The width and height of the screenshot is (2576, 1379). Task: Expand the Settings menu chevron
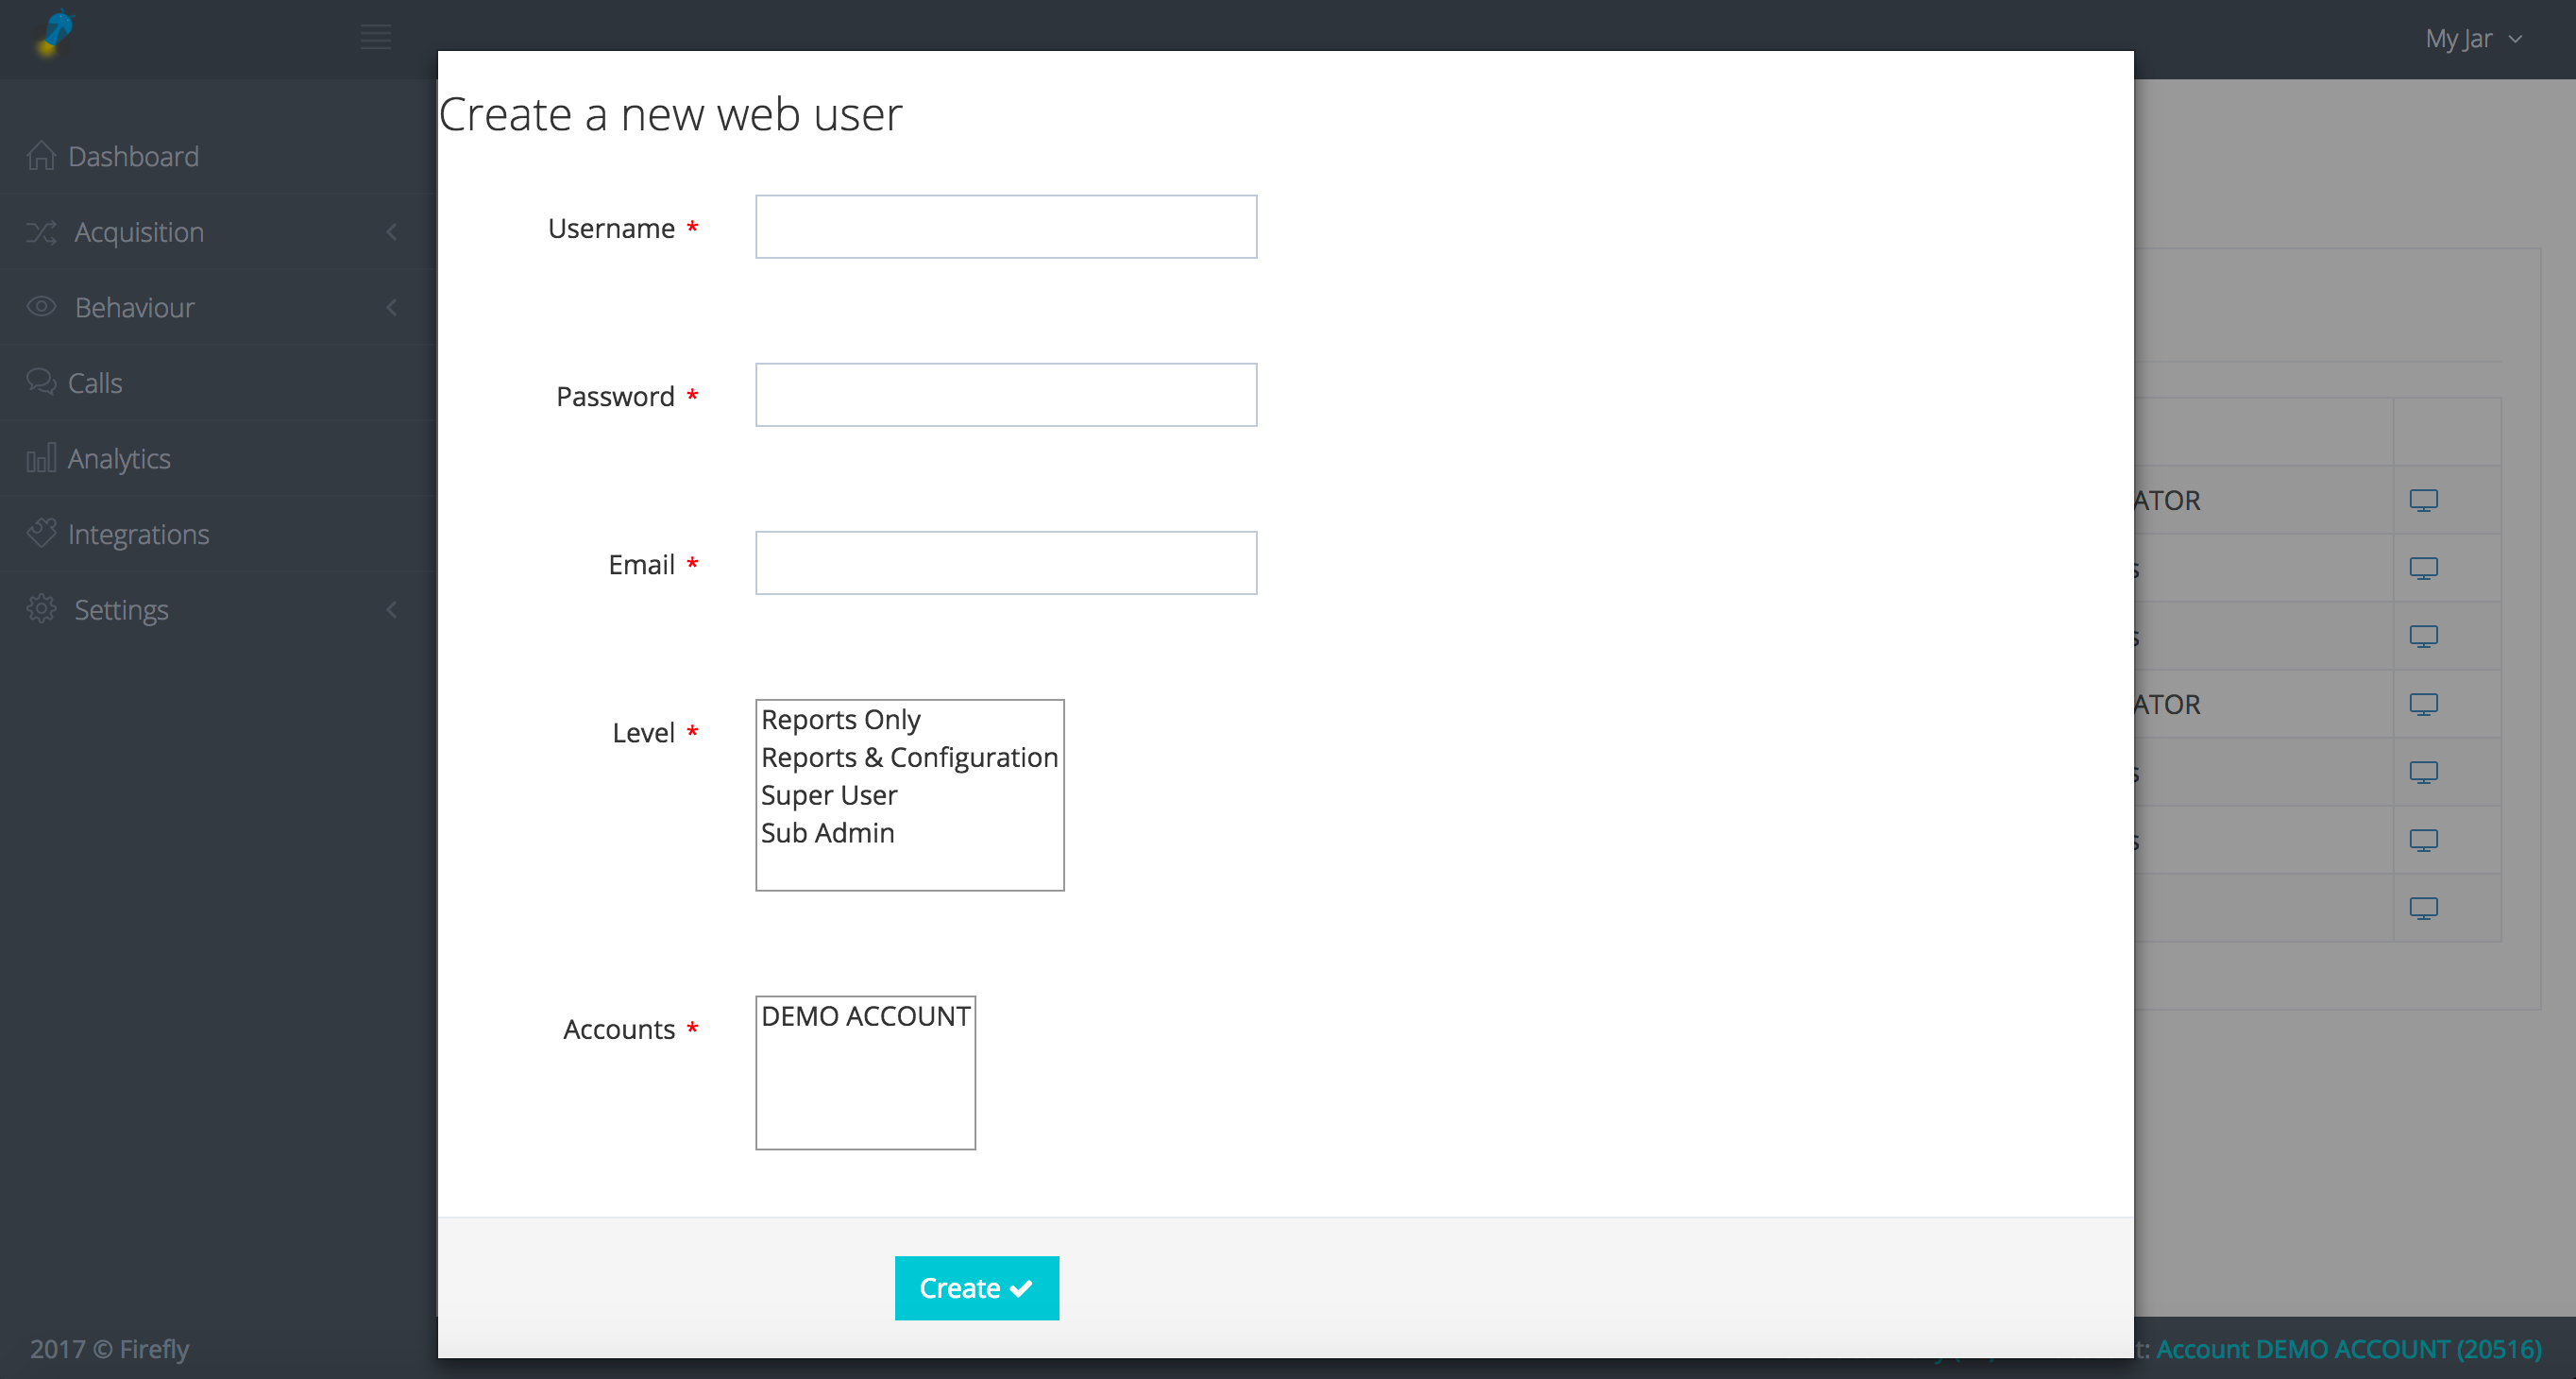(391, 609)
